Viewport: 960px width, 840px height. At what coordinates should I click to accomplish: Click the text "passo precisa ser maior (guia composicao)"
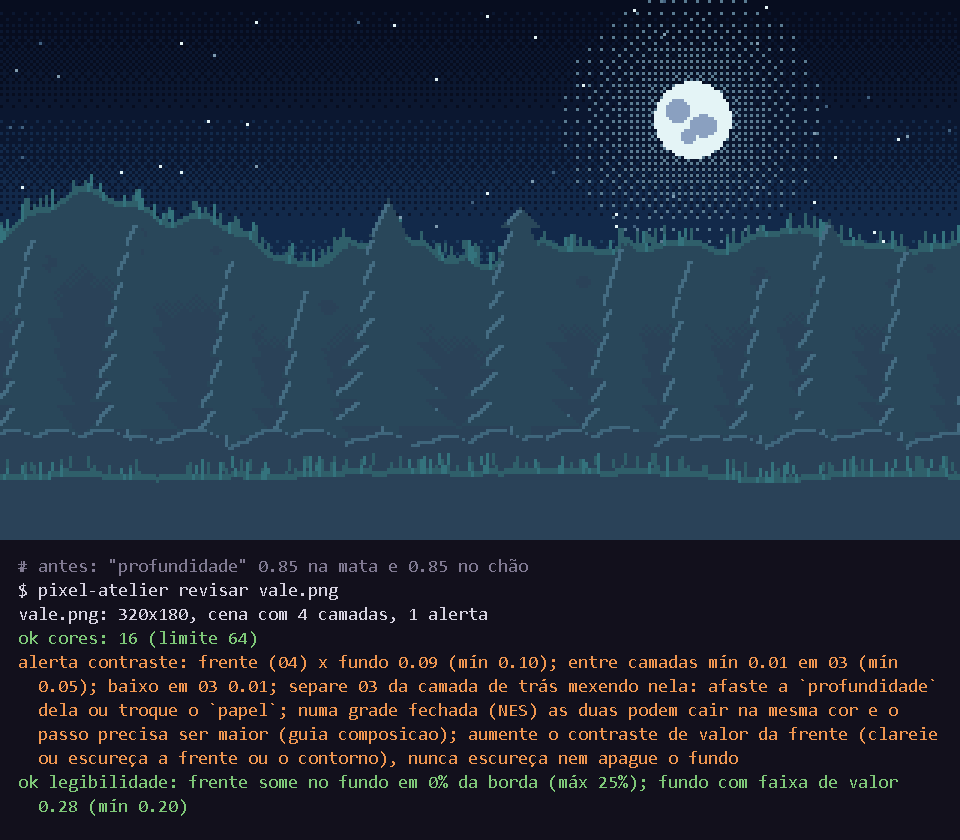click(x=248, y=734)
